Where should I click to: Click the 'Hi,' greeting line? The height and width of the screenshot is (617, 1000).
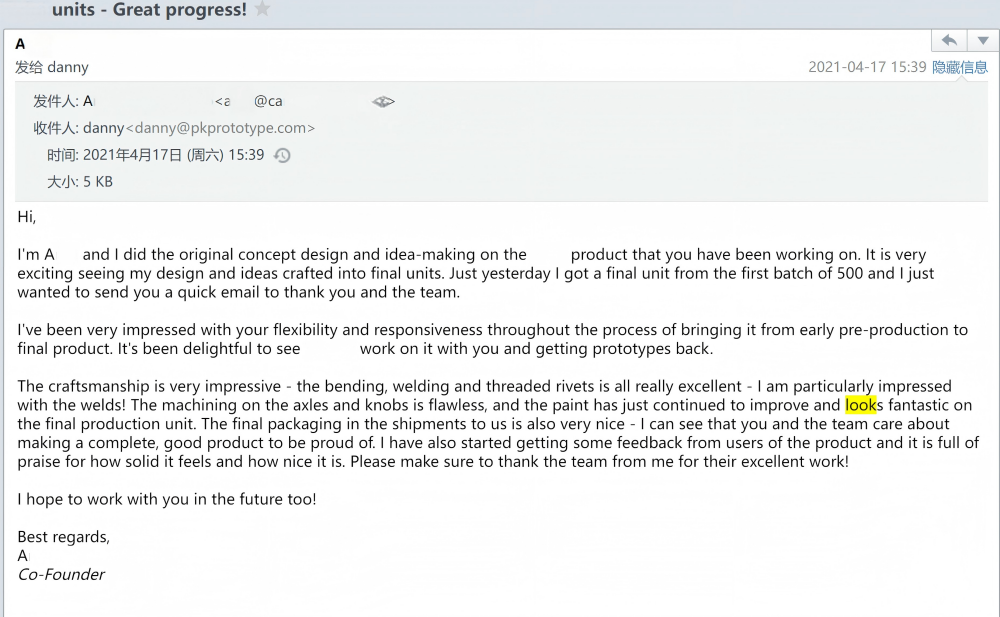[x=27, y=216]
